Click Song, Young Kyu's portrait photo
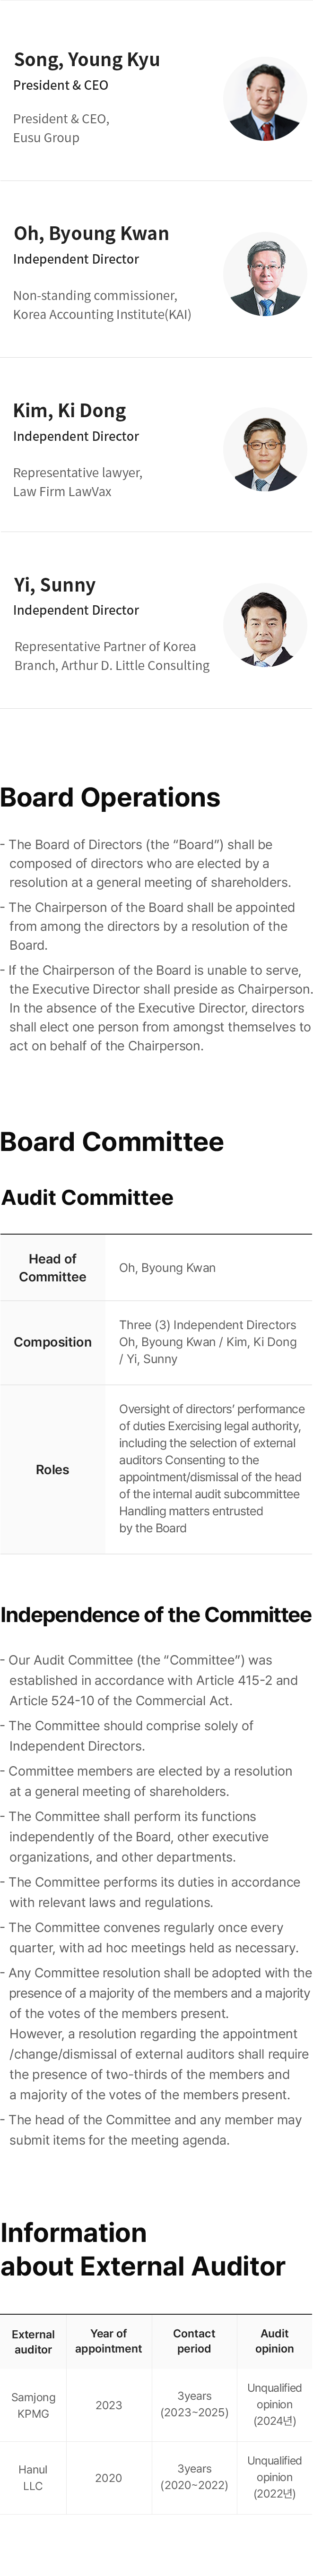The width and height of the screenshot is (313, 2576). point(264,100)
